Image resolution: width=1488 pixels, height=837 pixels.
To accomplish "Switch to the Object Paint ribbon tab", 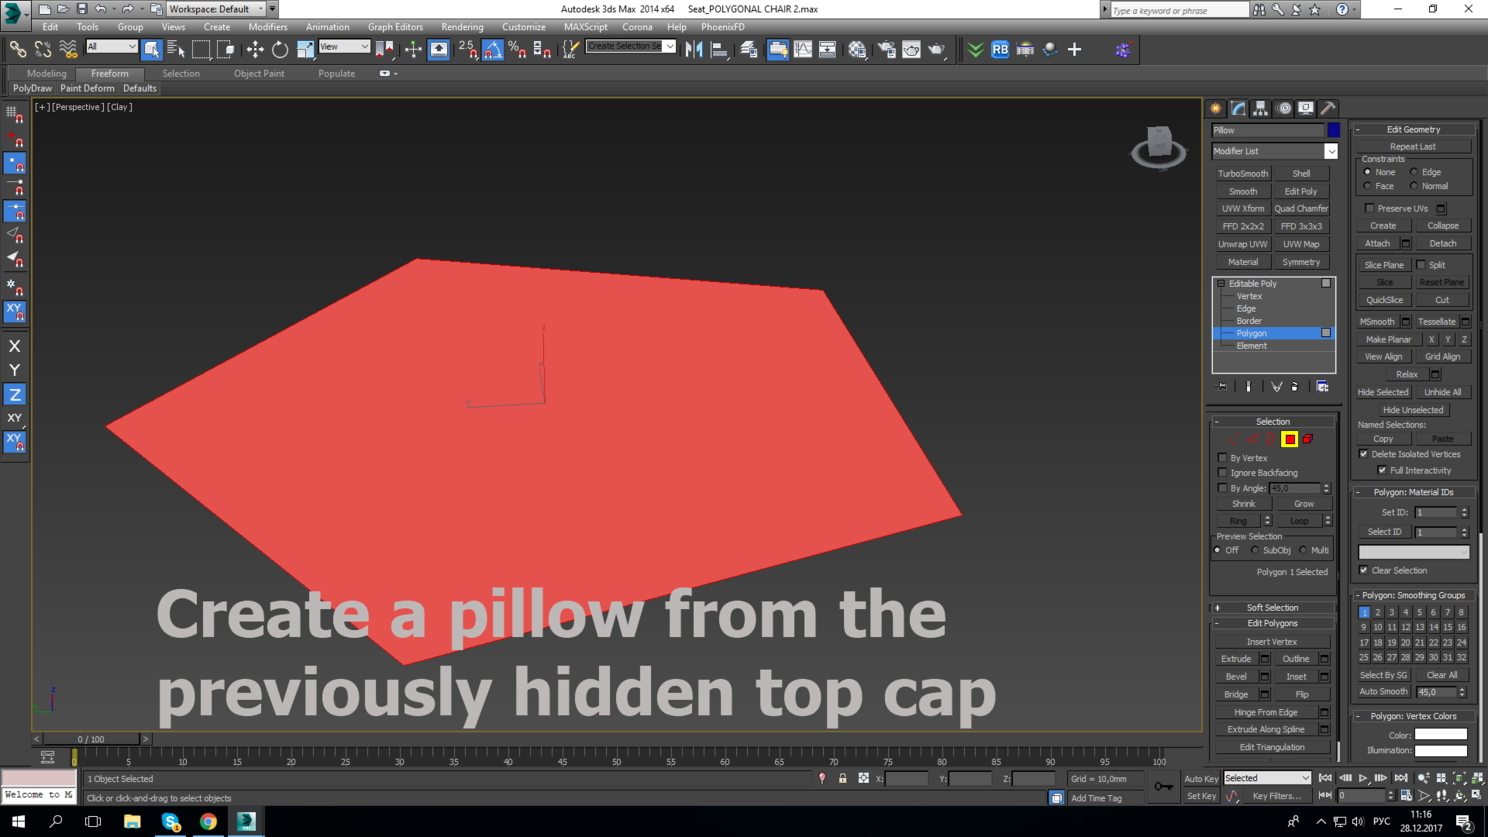I will (x=259, y=73).
